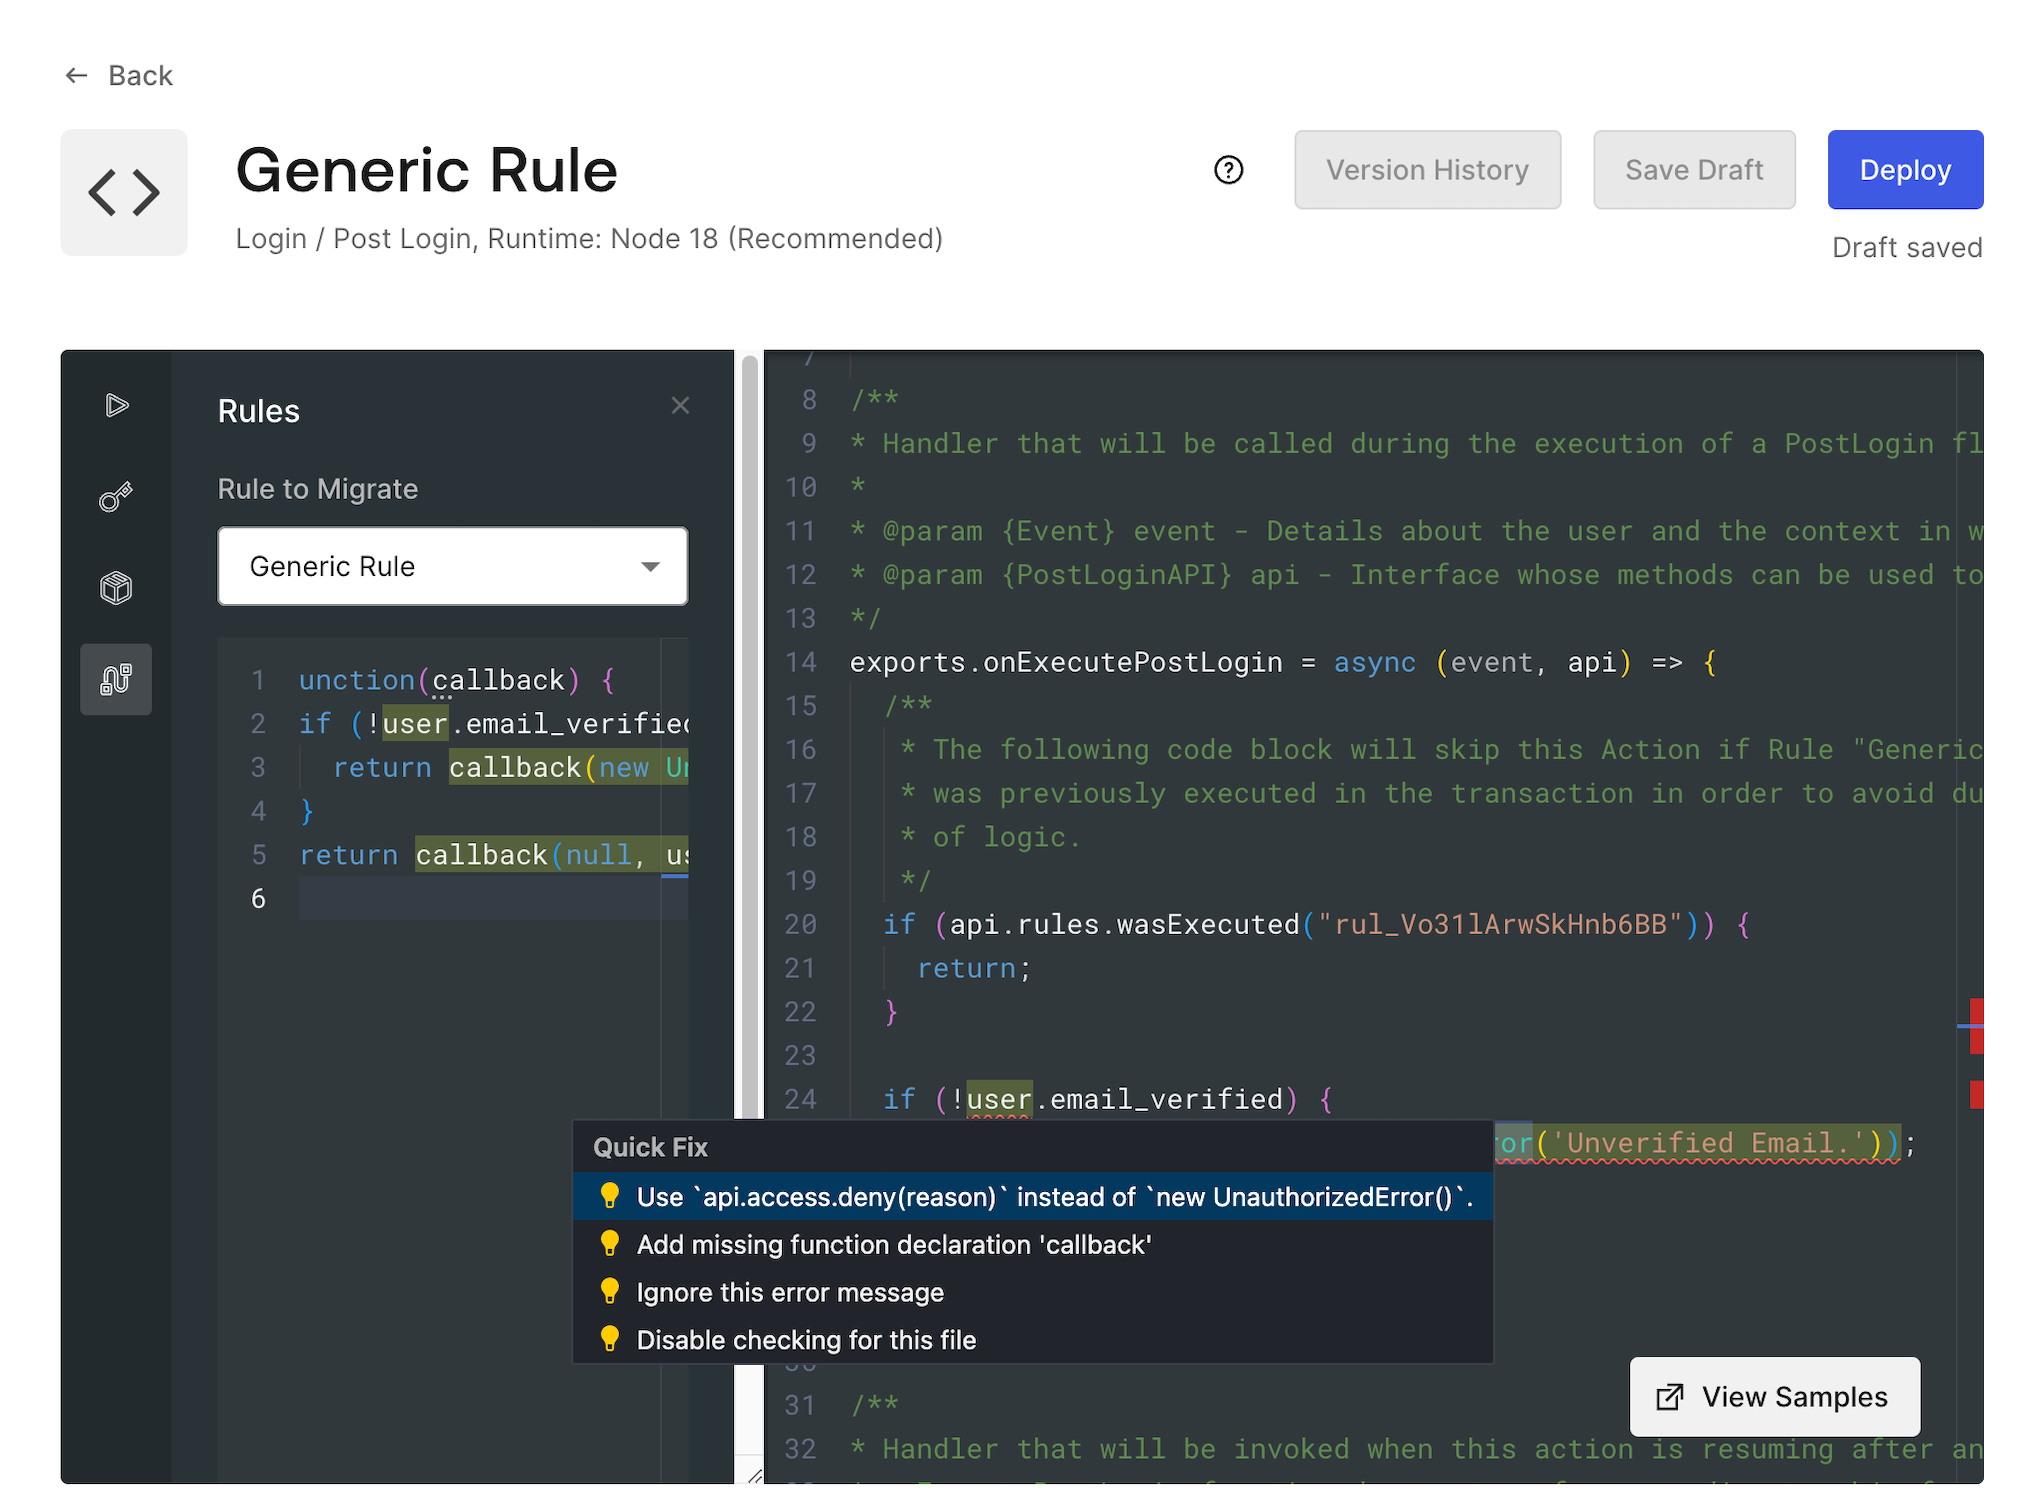Click the Deploy button
This screenshot has height=1508, width=2032.
[1904, 170]
